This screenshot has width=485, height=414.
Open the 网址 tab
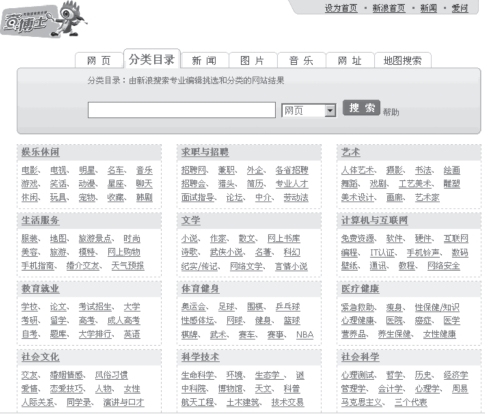pos(349,60)
